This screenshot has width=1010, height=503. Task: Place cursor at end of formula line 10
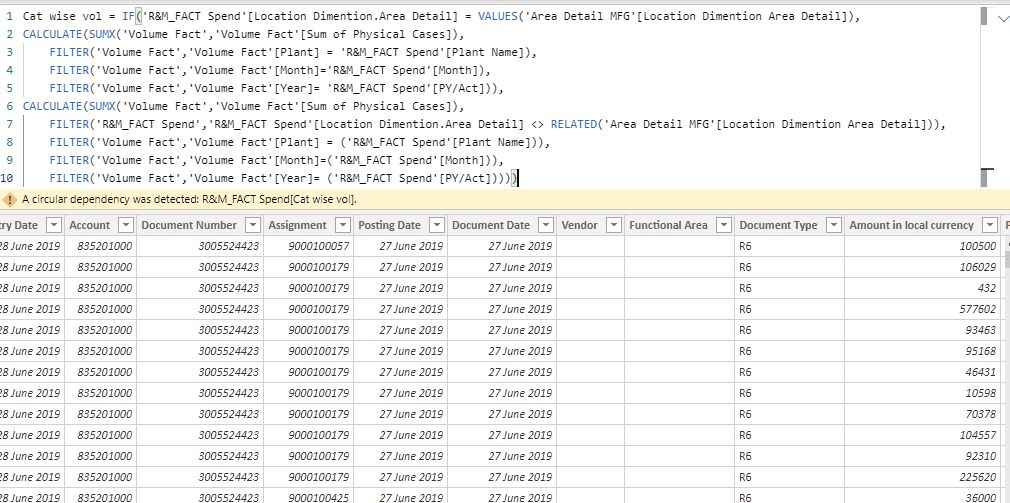point(517,178)
